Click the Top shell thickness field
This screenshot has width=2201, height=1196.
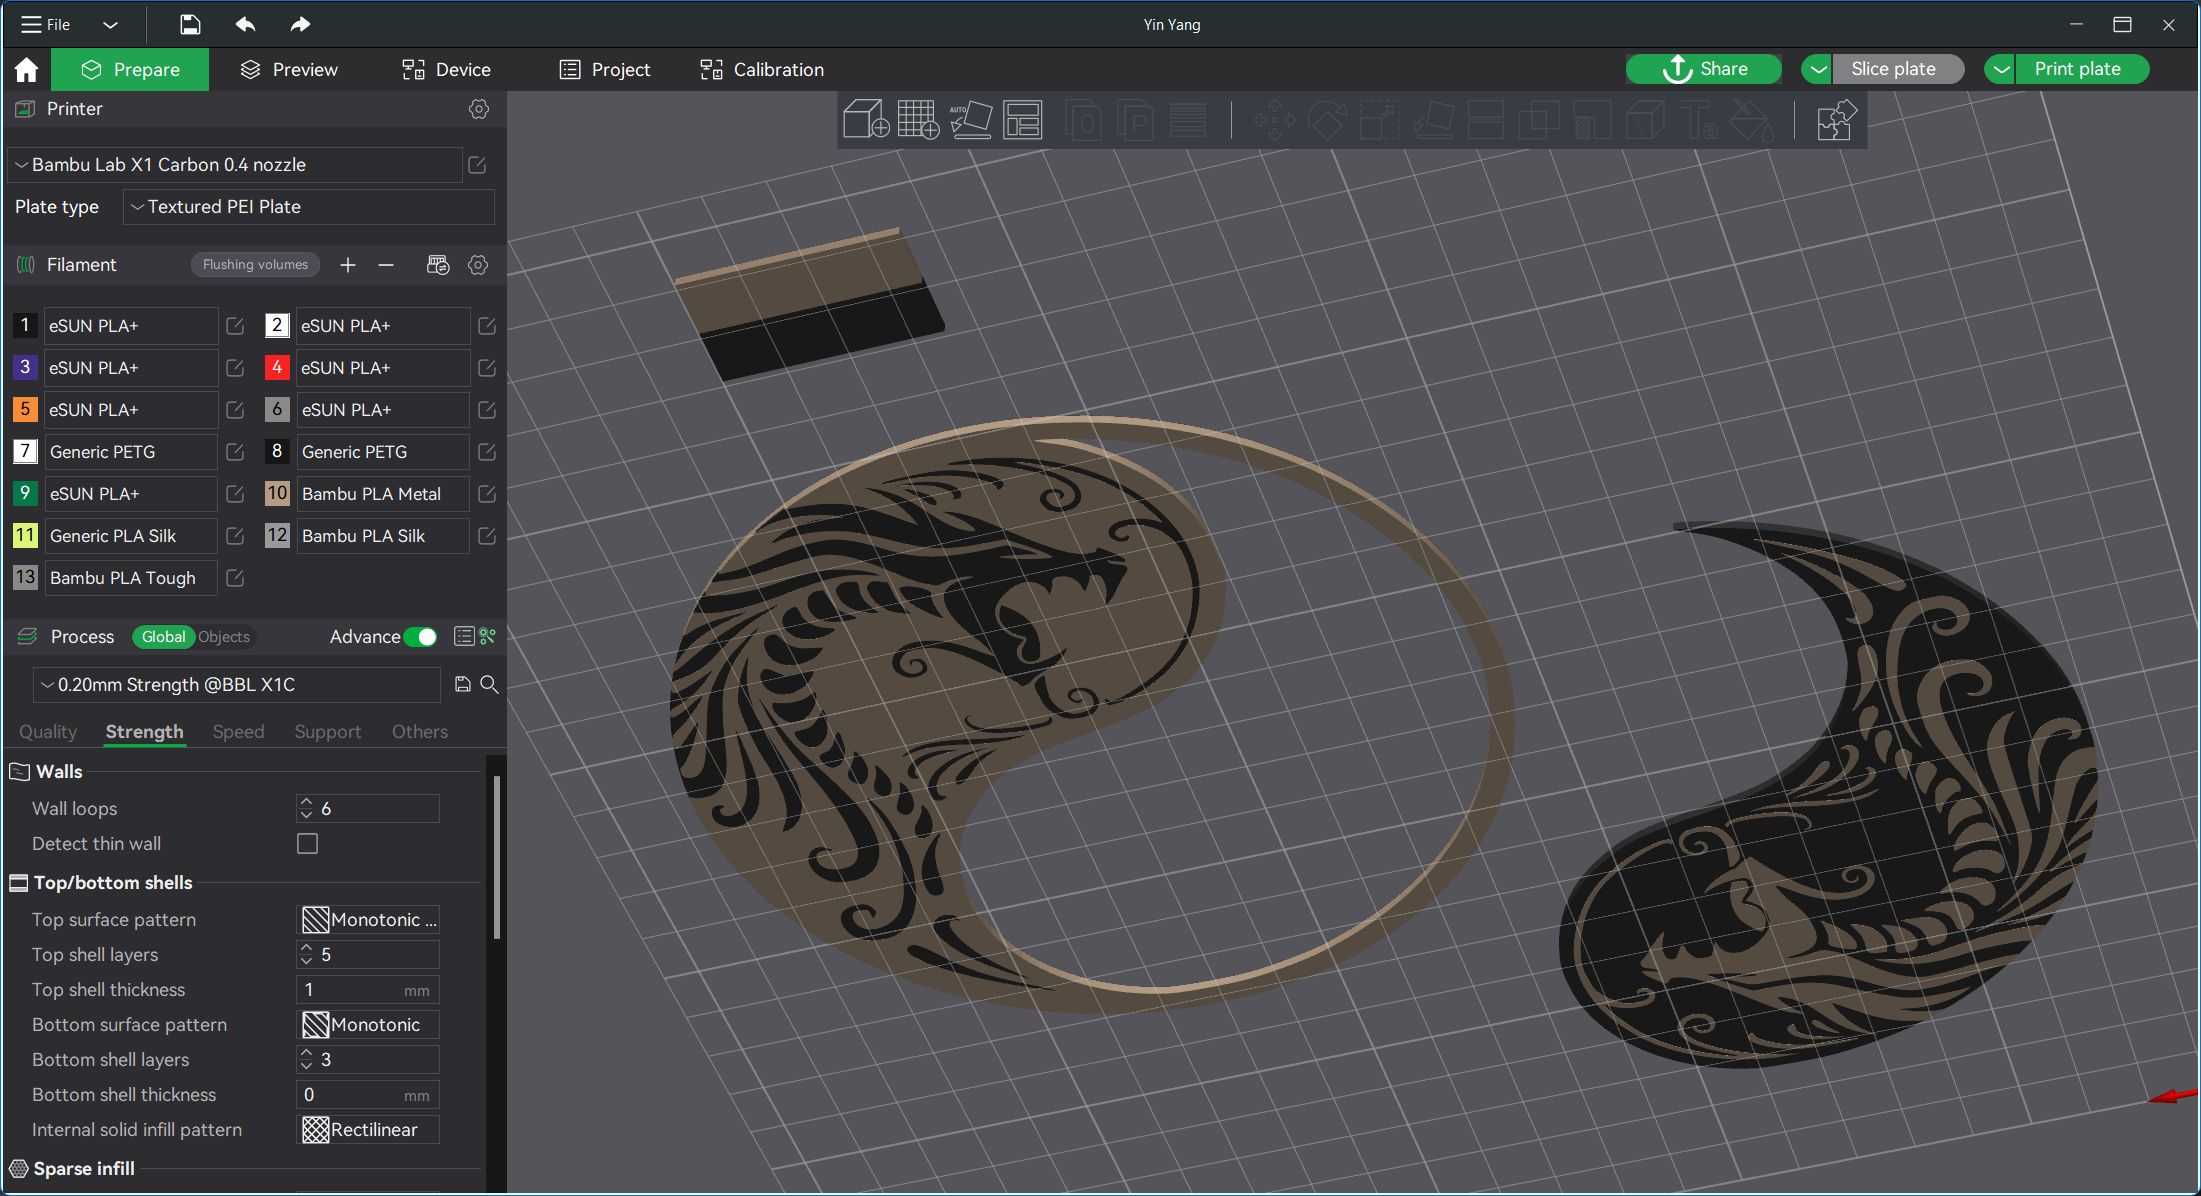(x=368, y=990)
